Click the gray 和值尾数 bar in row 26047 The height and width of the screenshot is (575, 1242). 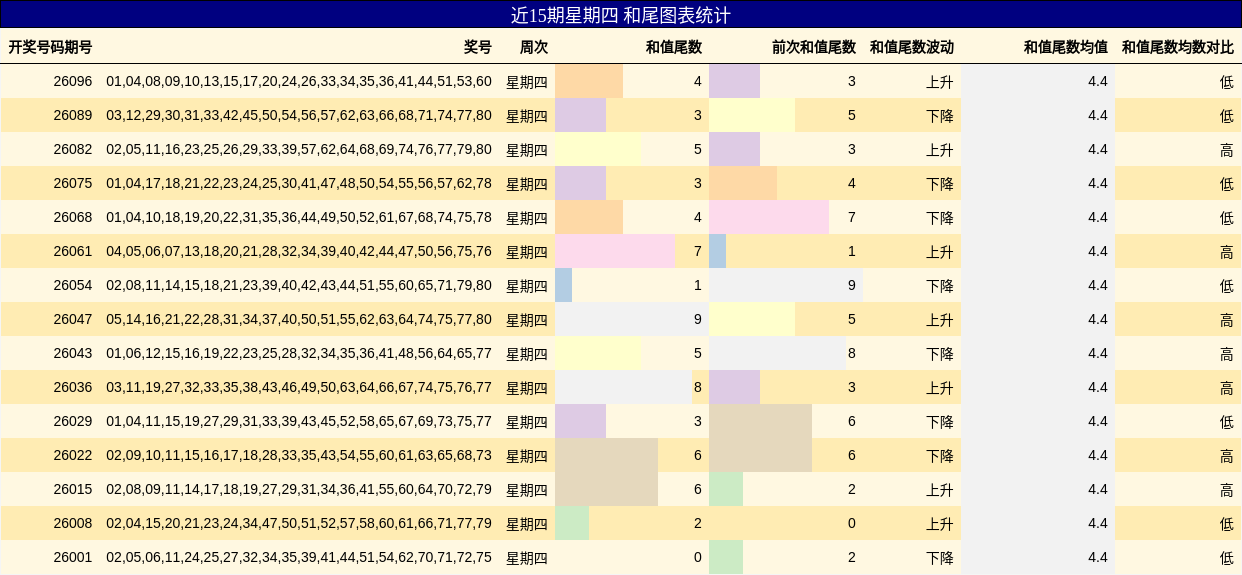point(632,319)
